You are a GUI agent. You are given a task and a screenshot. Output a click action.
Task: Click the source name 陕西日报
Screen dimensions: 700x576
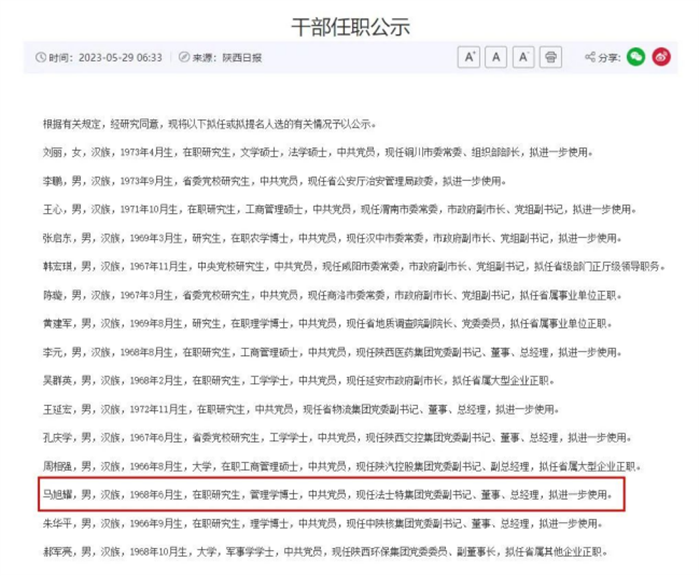(242, 58)
